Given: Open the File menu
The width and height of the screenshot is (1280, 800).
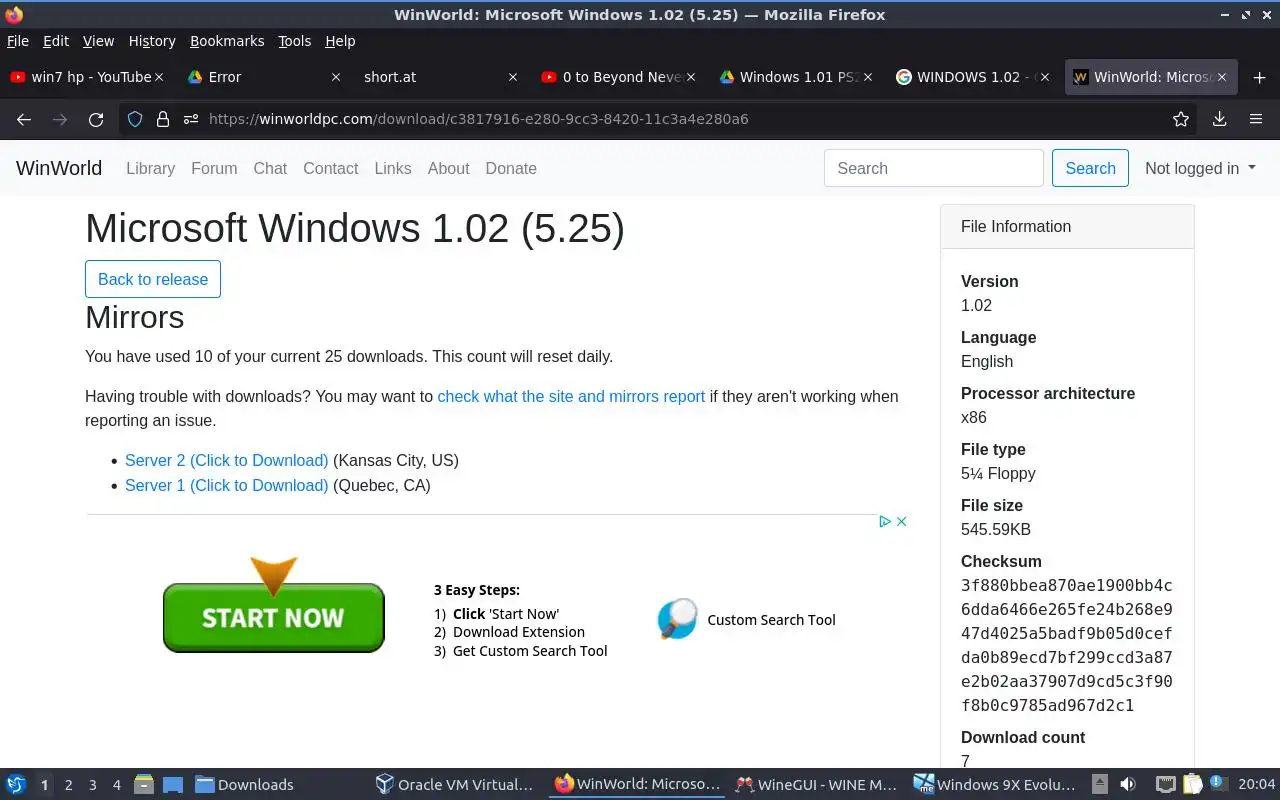Looking at the screenshot, I should click(x=18, y=41).
